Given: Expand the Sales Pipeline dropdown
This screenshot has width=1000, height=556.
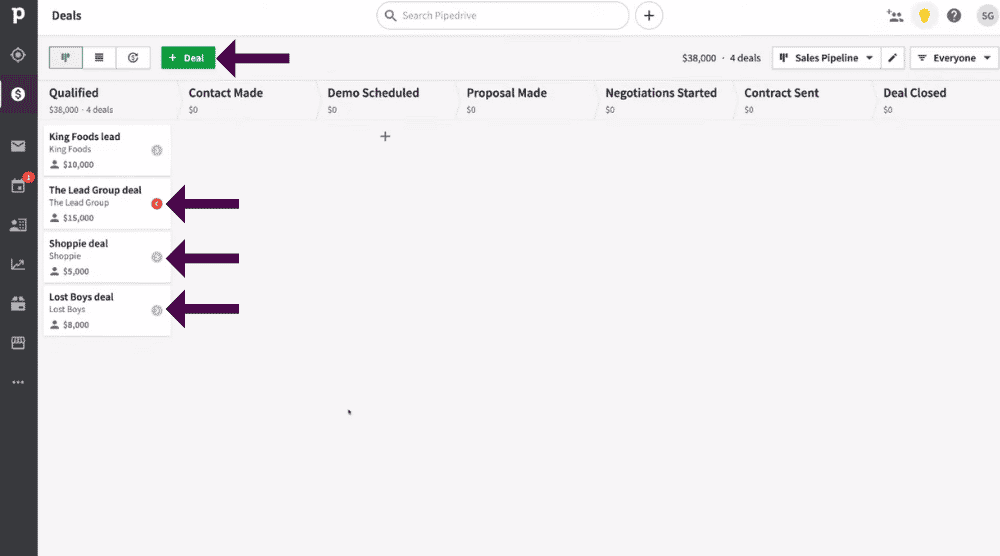Looking at the screenshot, I should point(826,57).
